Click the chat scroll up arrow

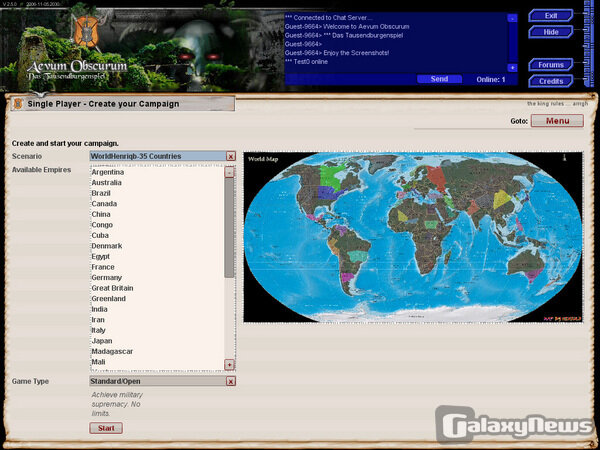(x=512, y=18)
